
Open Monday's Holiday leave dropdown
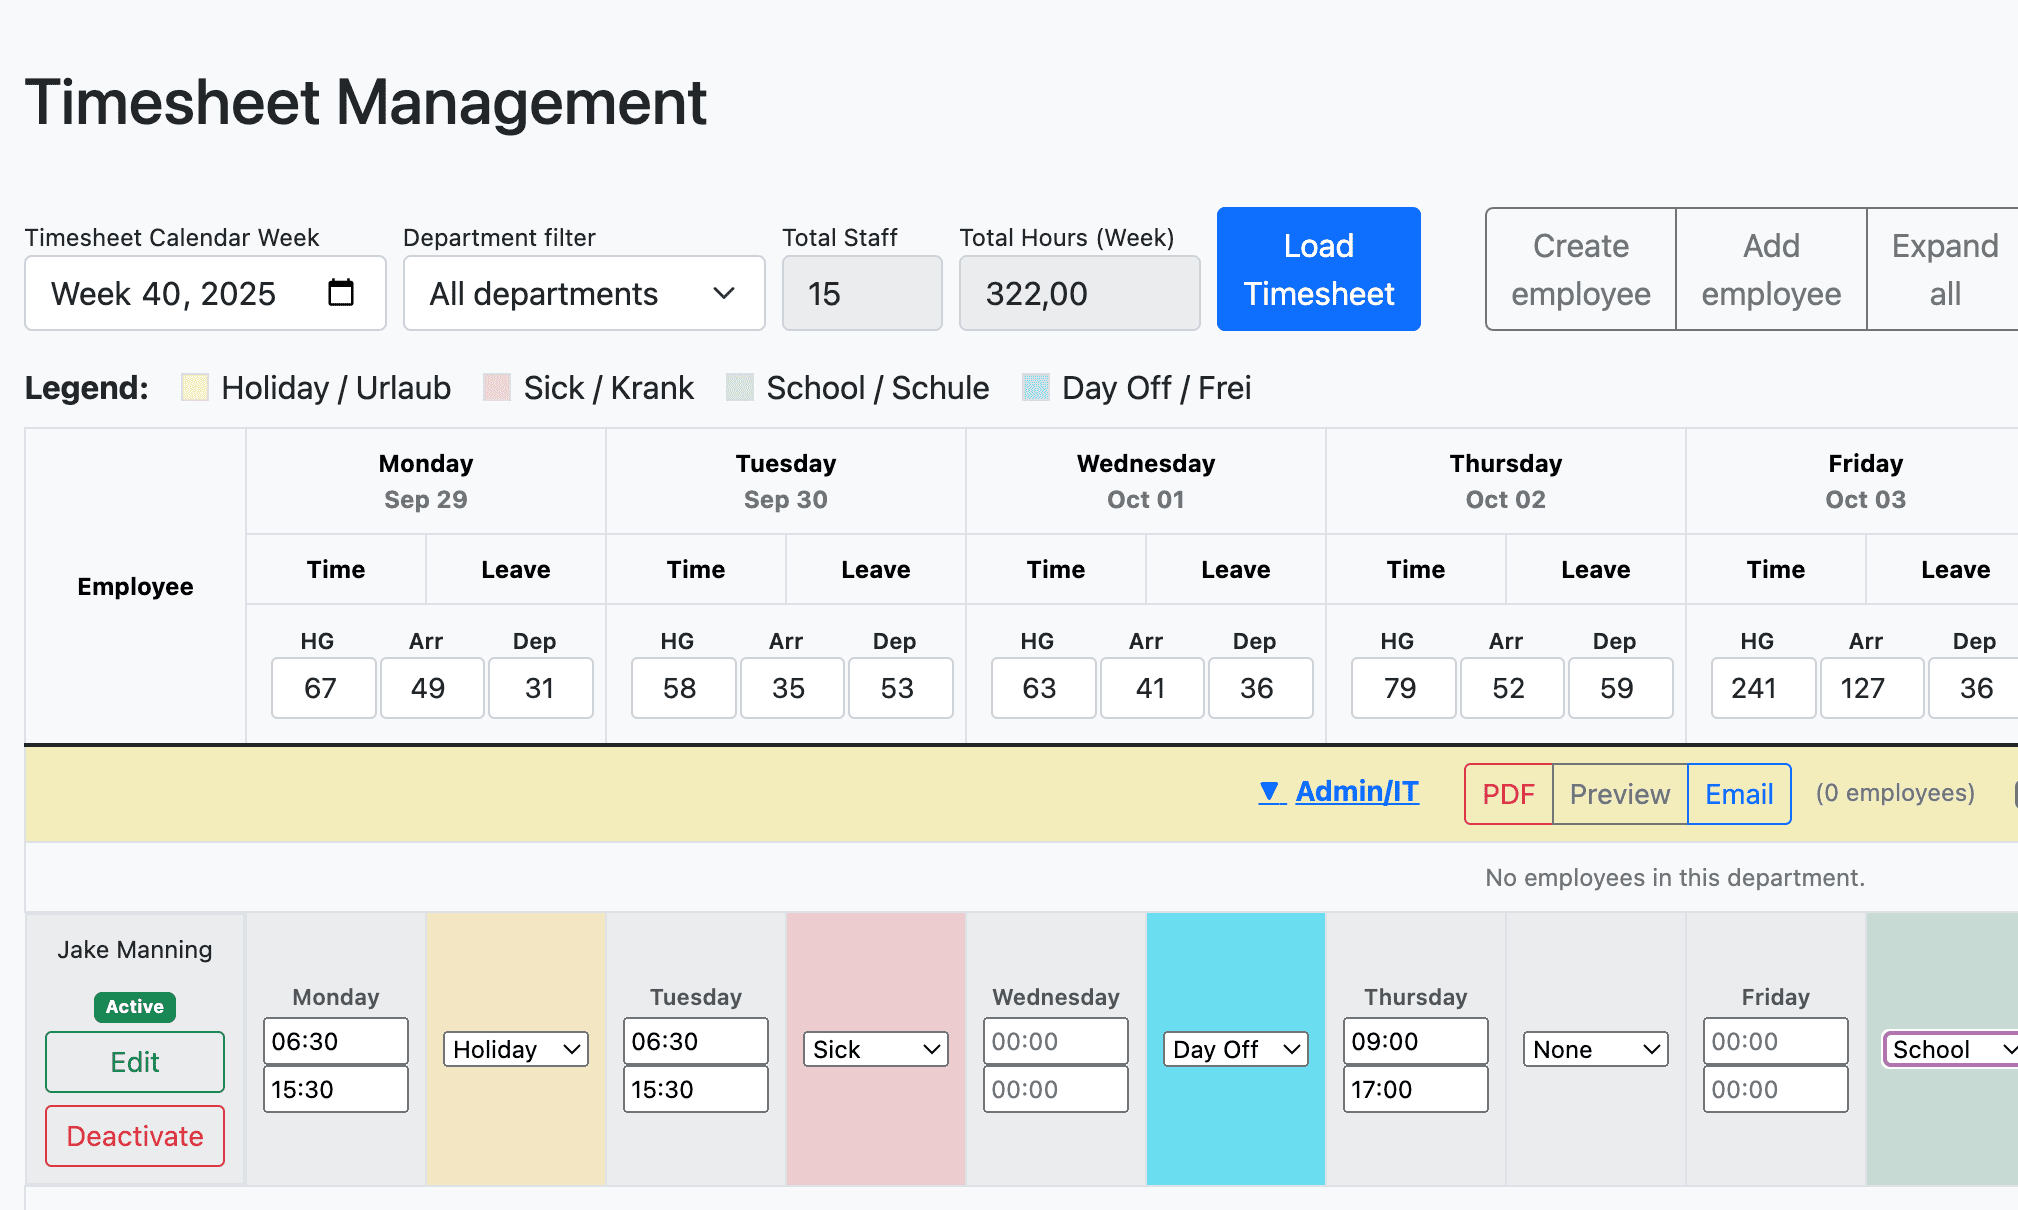(516, 1049)
